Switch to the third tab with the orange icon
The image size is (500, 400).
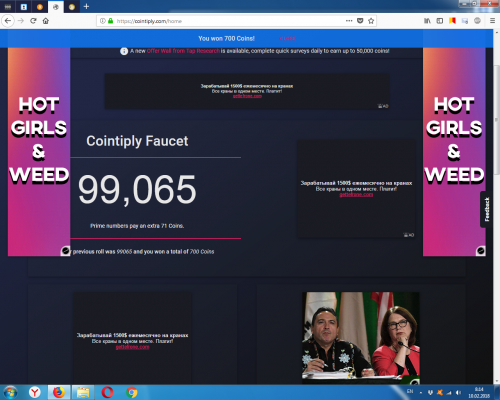tap(40, 7)
